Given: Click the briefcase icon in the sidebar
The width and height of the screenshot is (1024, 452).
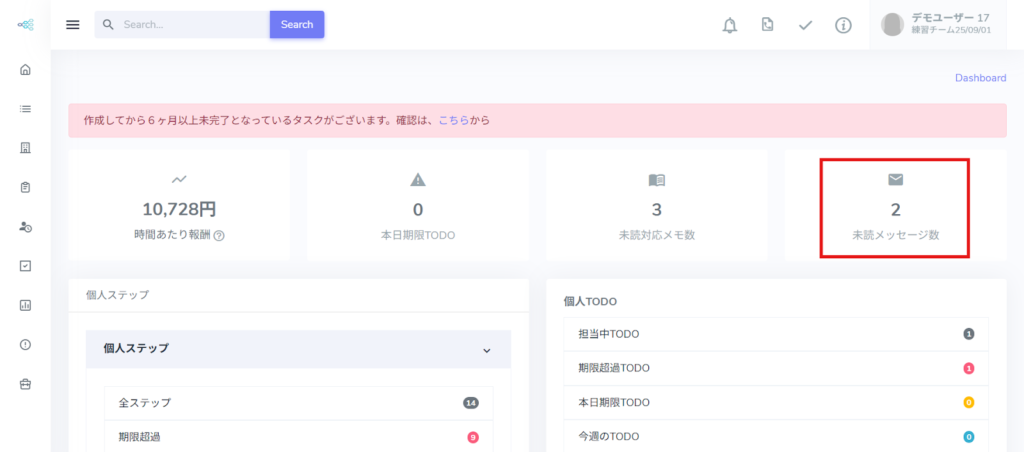Looking at the screenshot, I should click(25, 383).
